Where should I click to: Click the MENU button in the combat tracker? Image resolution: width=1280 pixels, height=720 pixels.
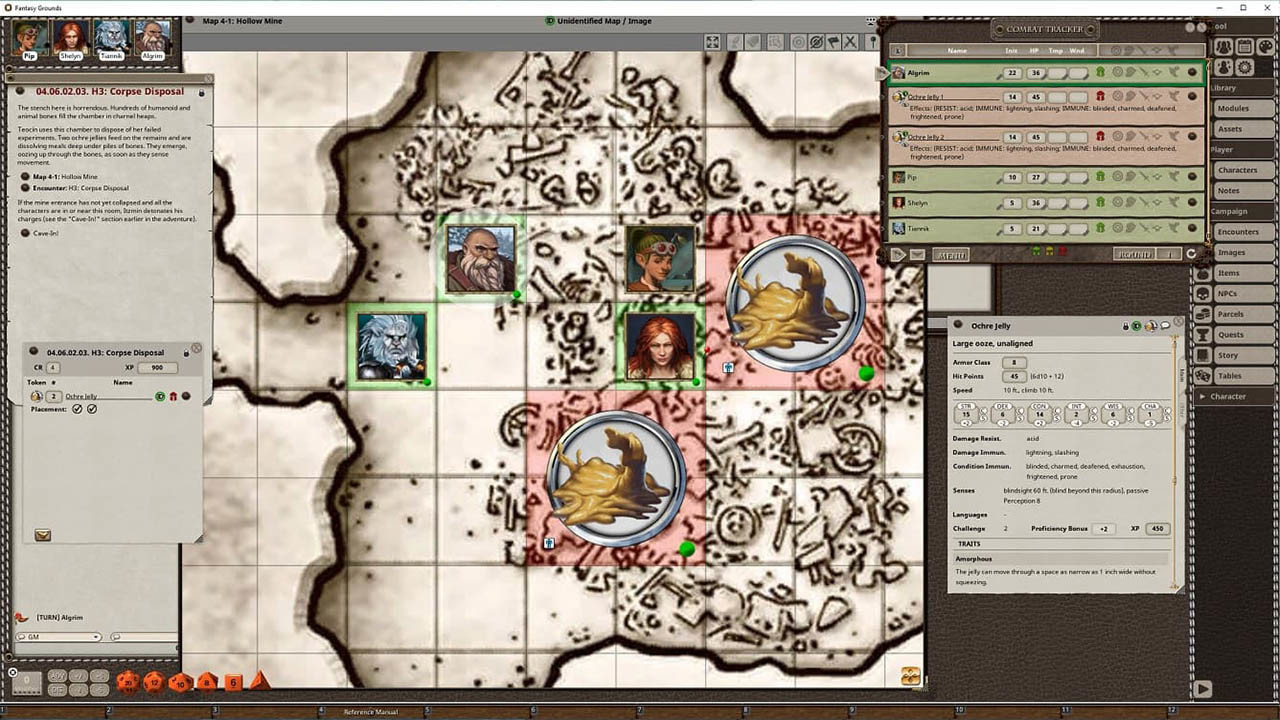pyautogui.click(x=950, y=254)
